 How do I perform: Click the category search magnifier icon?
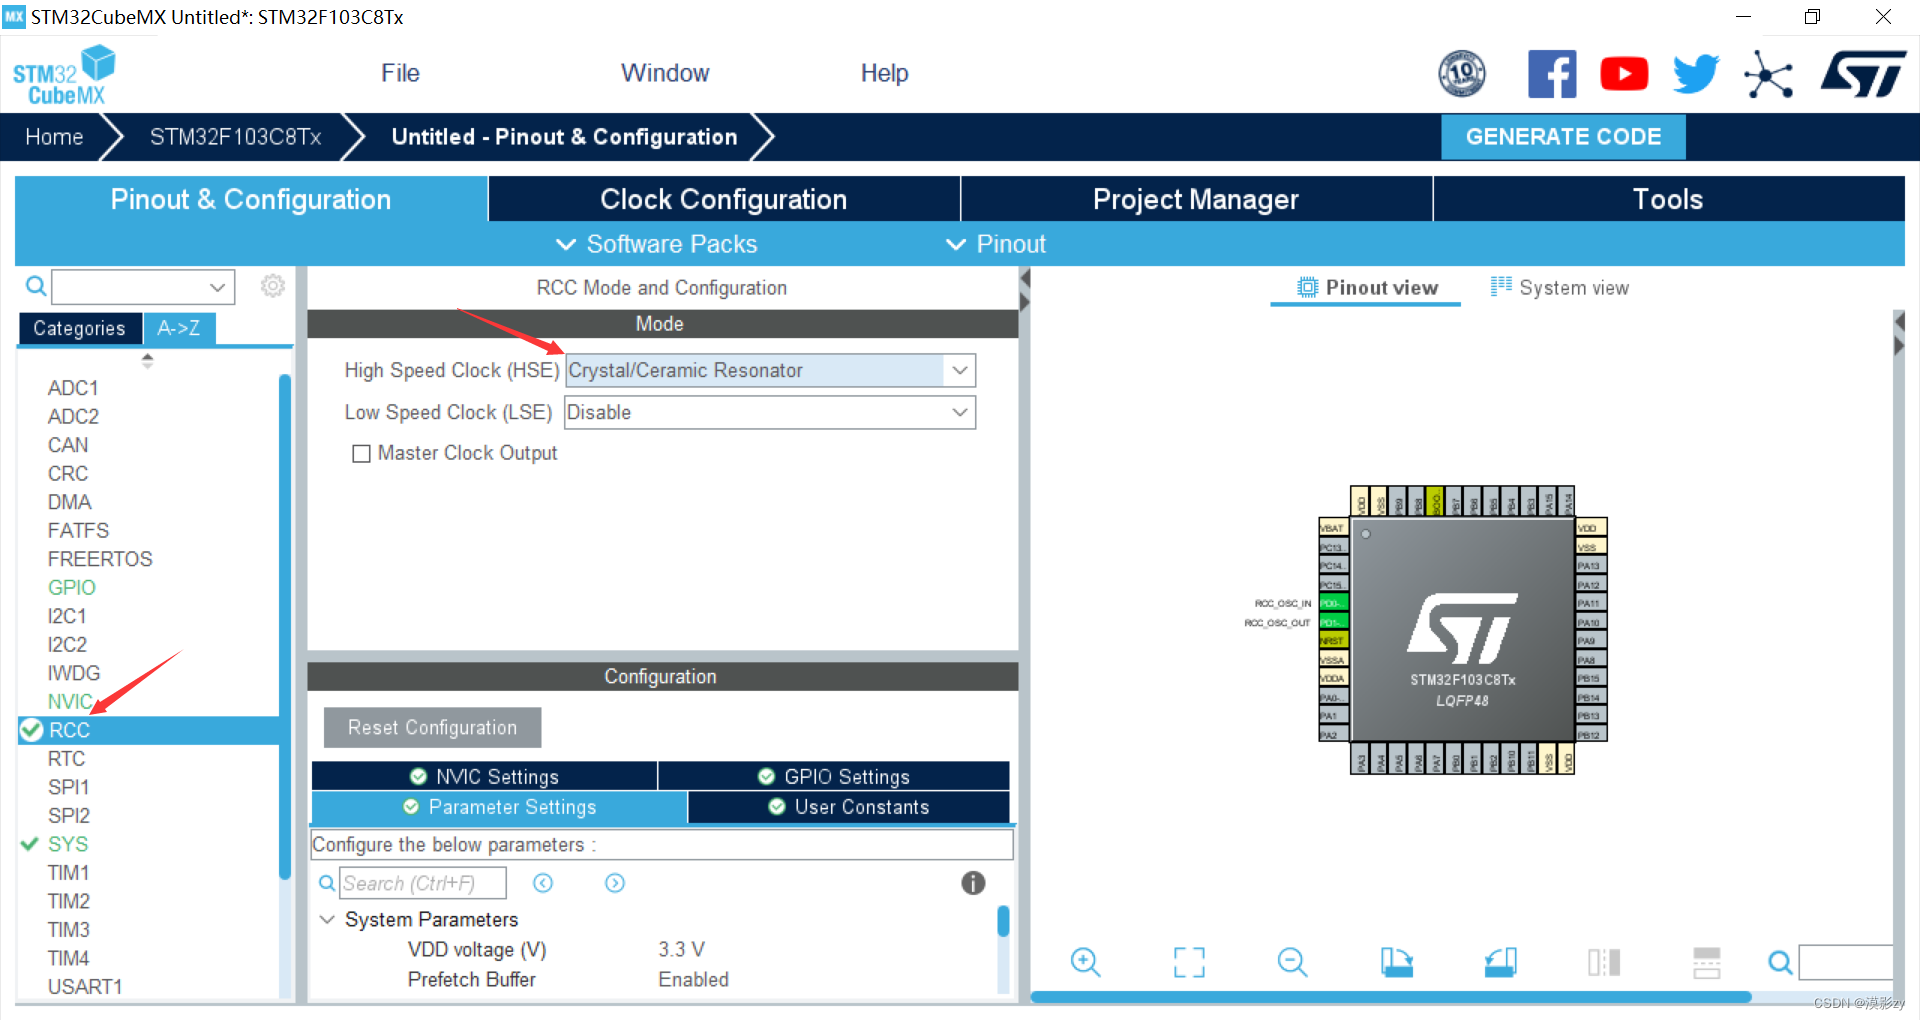[36, 287]
